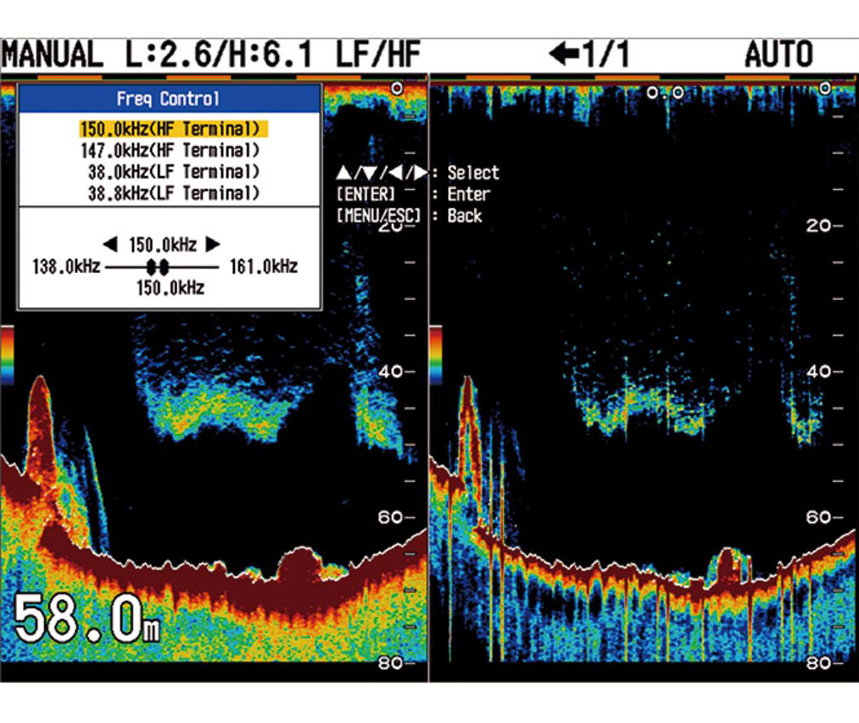This screenshot has height=723, width=859.
Task: Select 38.0kHz (LF Terminal) frequency option
Action: click(174, 171)
